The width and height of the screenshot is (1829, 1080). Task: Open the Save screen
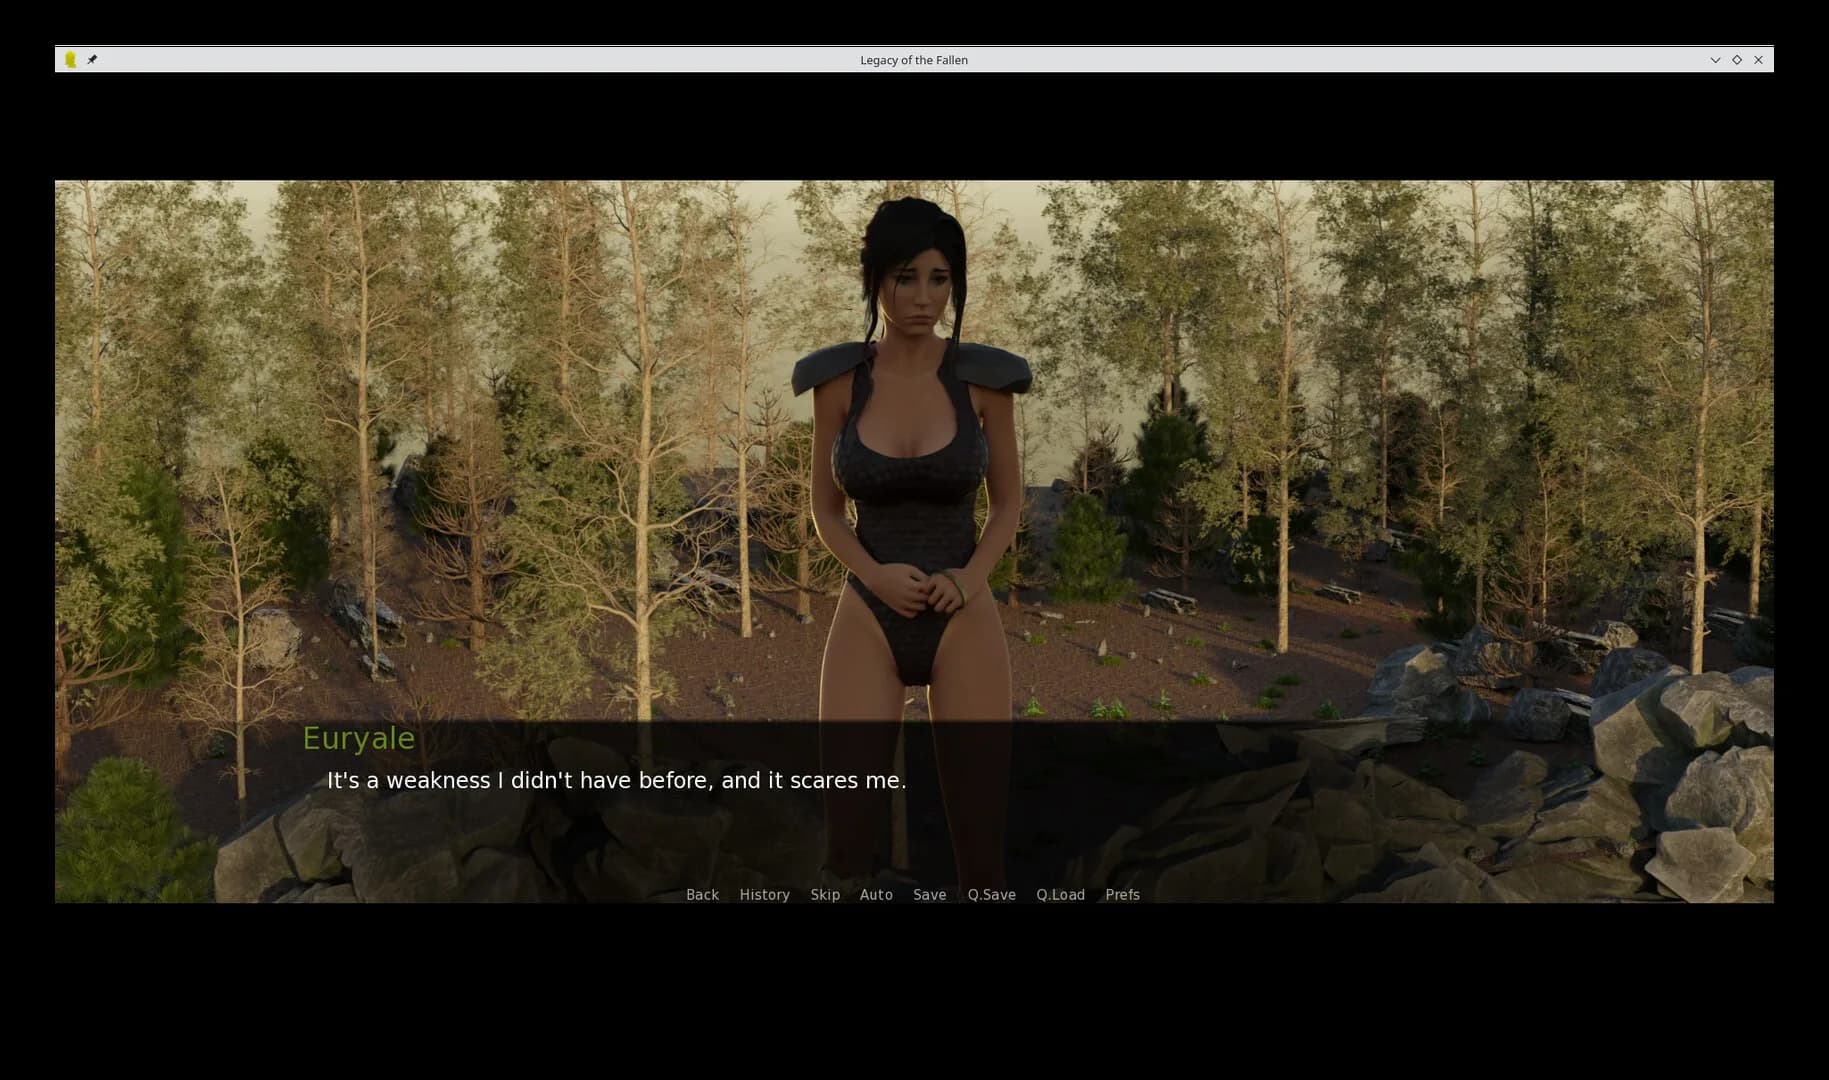coord(929,895)
